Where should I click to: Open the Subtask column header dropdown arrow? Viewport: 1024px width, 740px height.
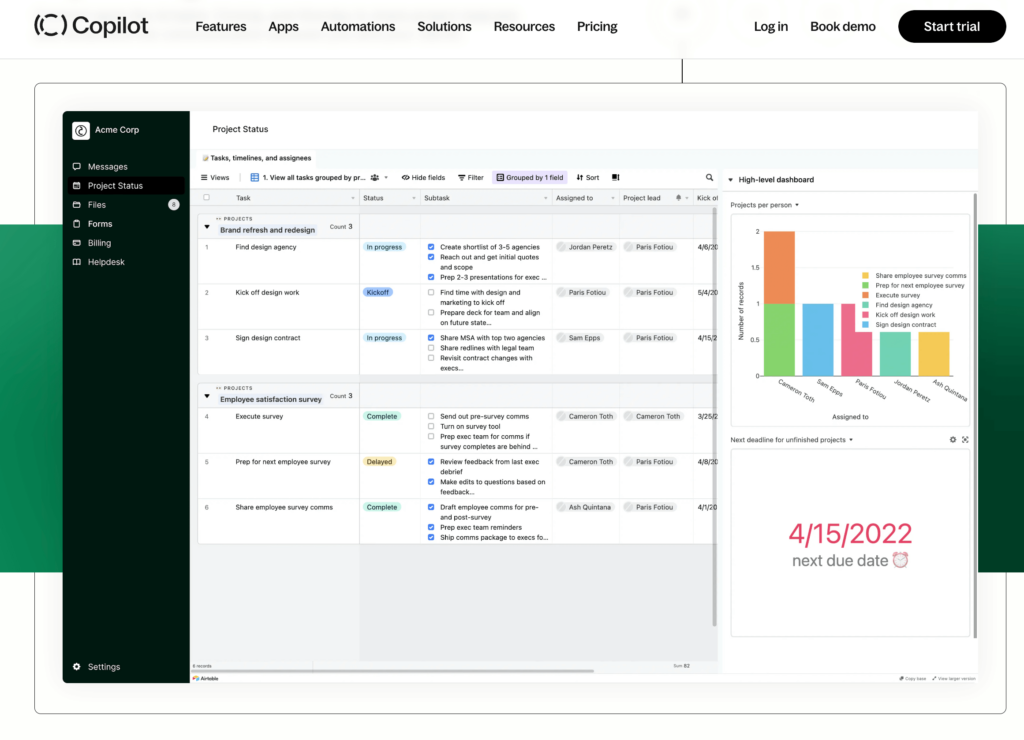click(x=546, y=198)
